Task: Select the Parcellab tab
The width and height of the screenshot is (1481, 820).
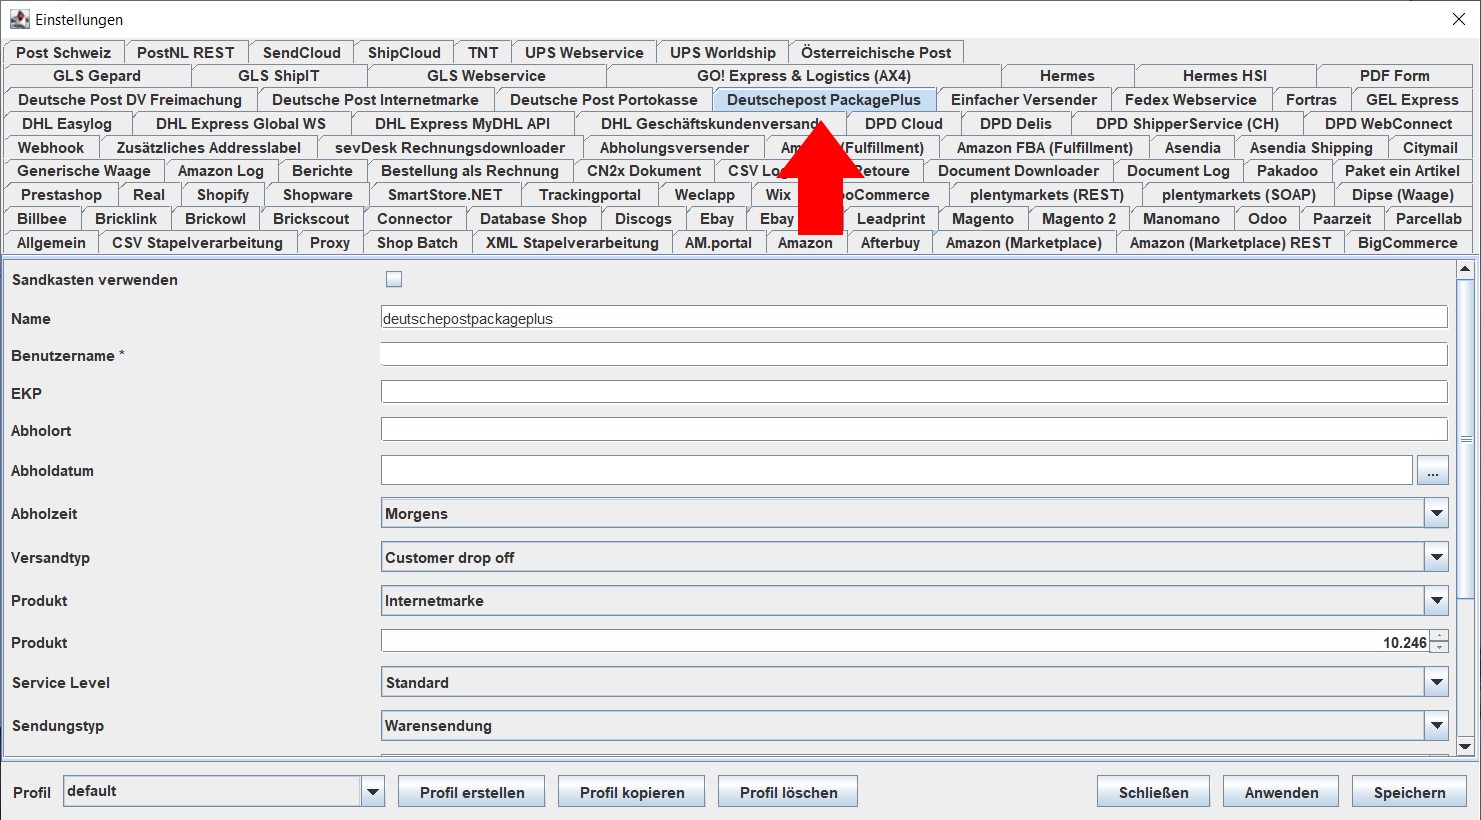Action: click(1429, 219)
